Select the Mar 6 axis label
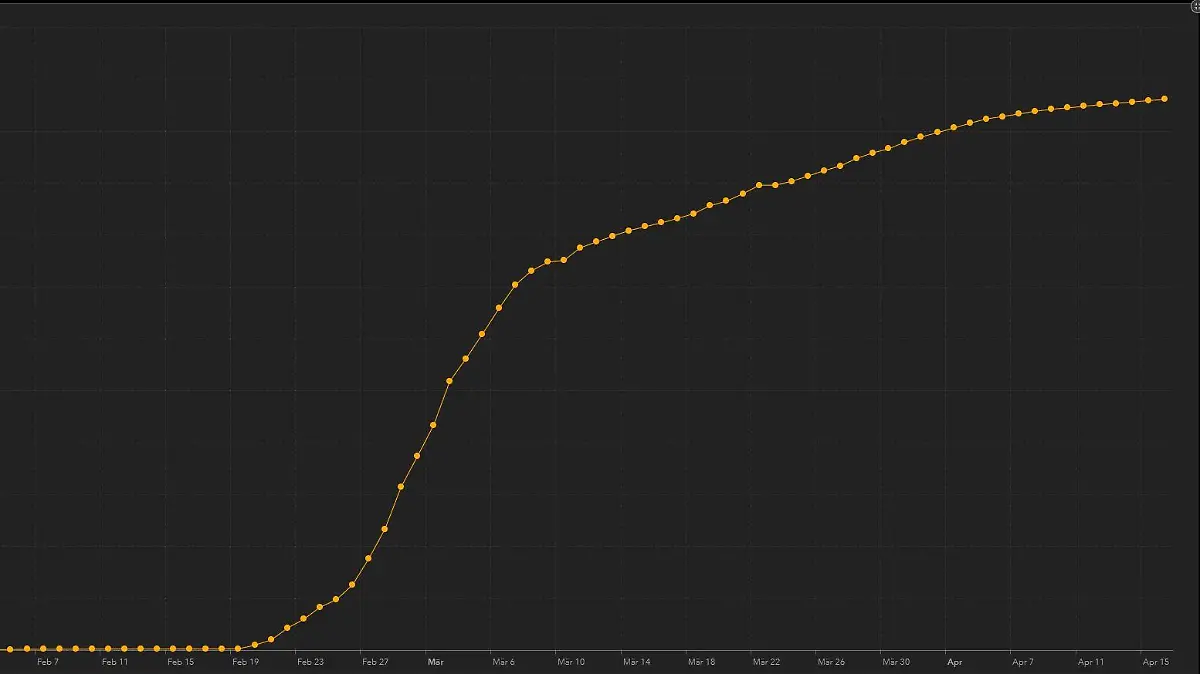The width and height of the screenshot is (1200, 674). [503, 662]
